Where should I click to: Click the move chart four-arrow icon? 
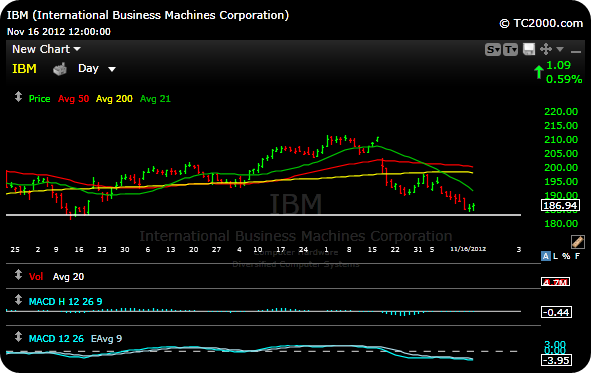coord(546,49)
